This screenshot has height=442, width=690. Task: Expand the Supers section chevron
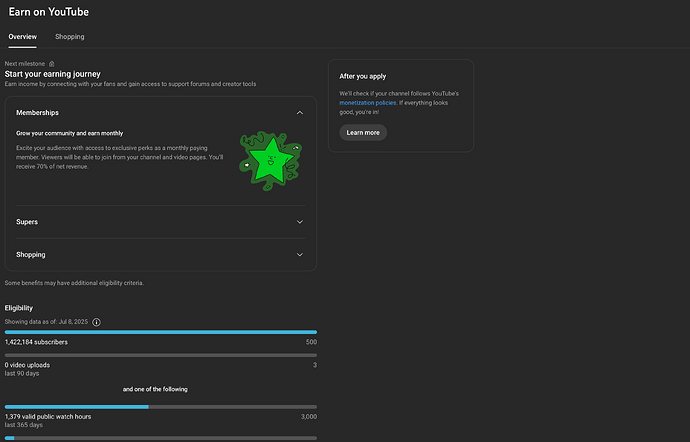point(300,222)
